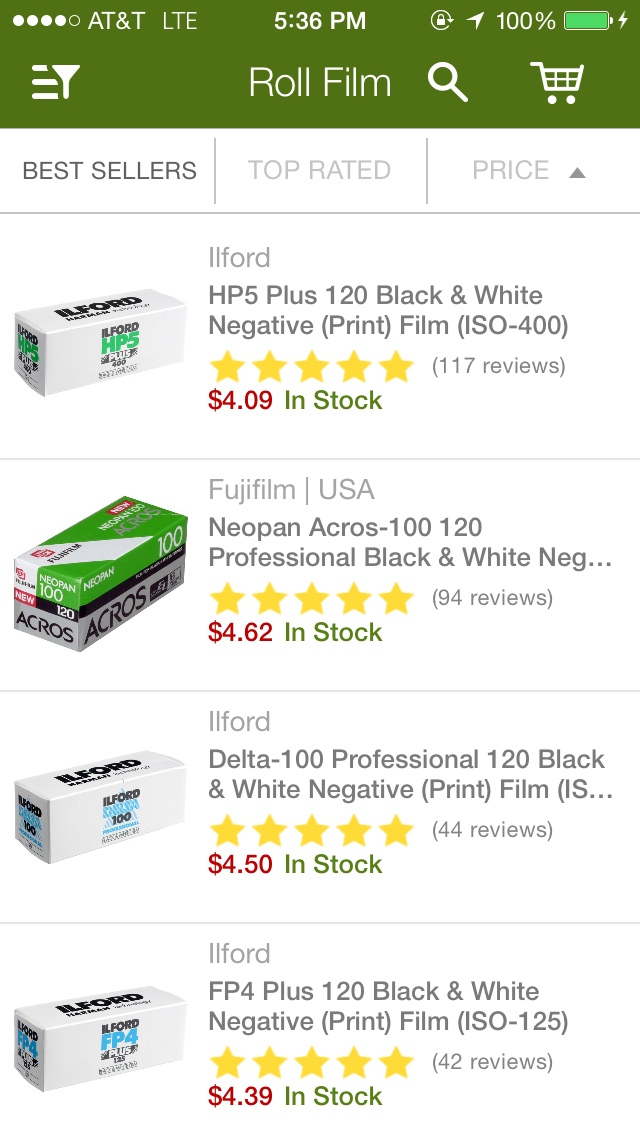The height and width of the screenshot is (1136, 640).
Task: Click the HP5 Plus star rating
Action: (312, 367)
